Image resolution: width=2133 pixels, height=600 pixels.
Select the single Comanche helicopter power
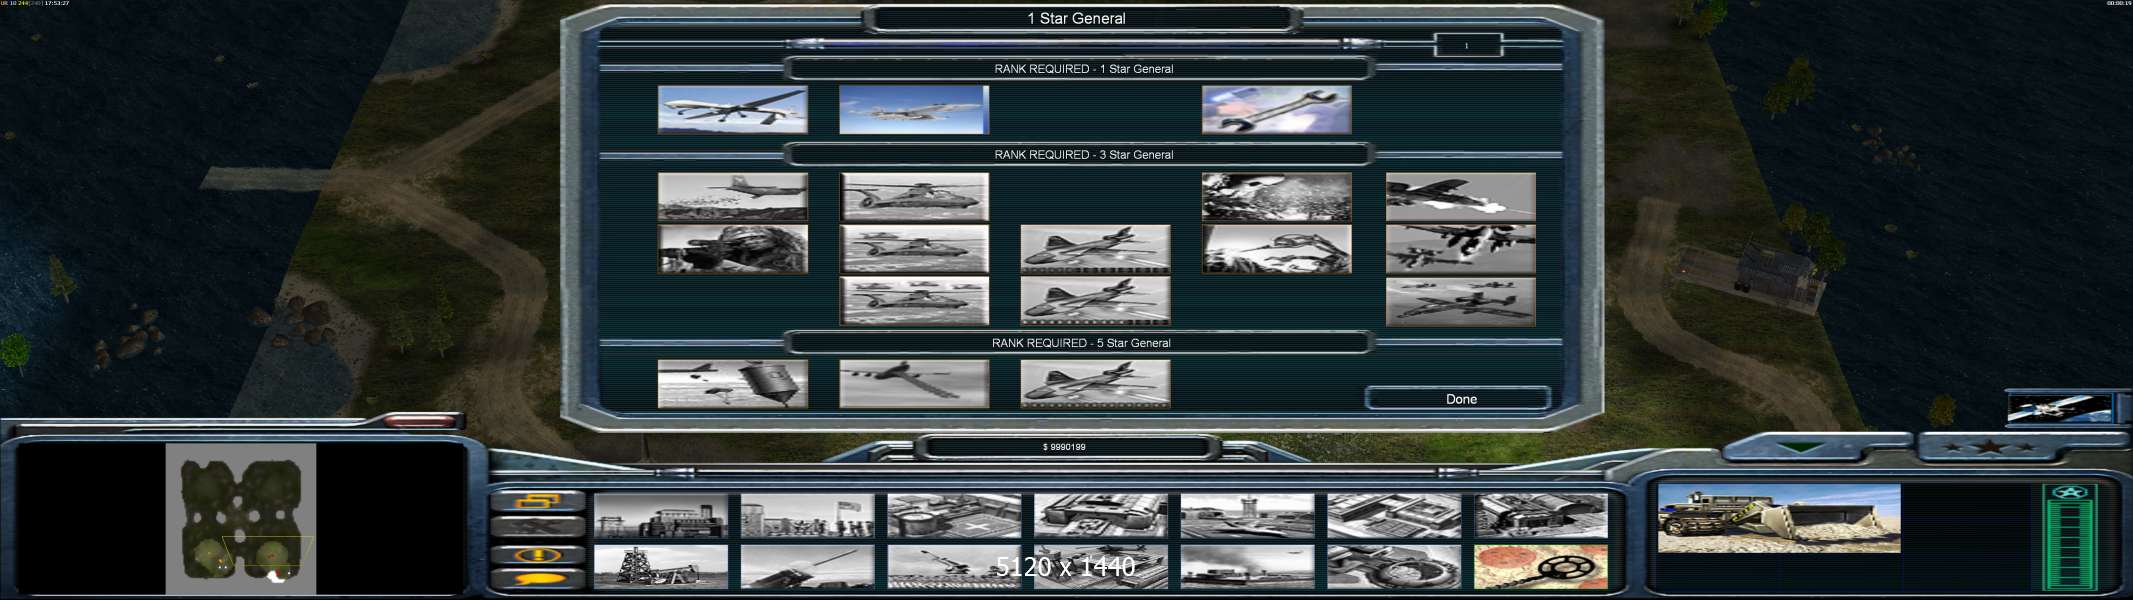point(914,196)
